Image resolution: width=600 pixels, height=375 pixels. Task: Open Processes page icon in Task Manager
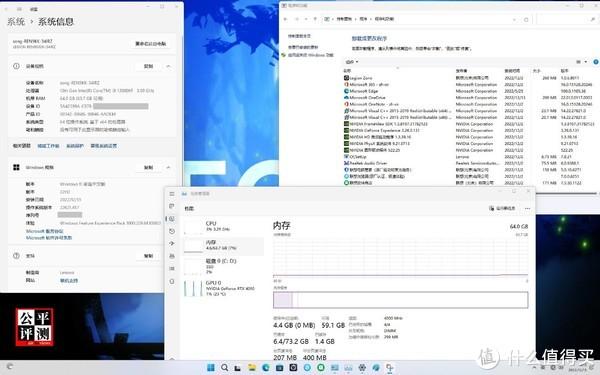pyautogui.click(x=172, y=206)
